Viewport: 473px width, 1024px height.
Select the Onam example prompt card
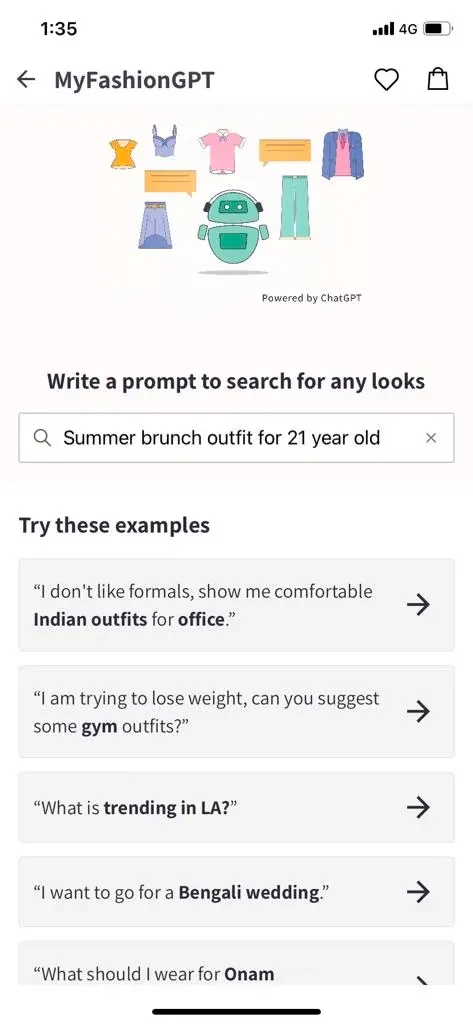[x=236, y=963]
